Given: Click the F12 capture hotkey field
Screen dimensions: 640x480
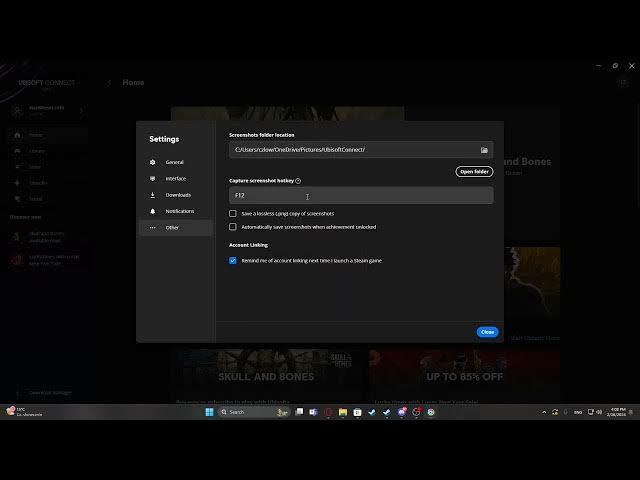Looking at the screenshot, I should coord(361,196).
